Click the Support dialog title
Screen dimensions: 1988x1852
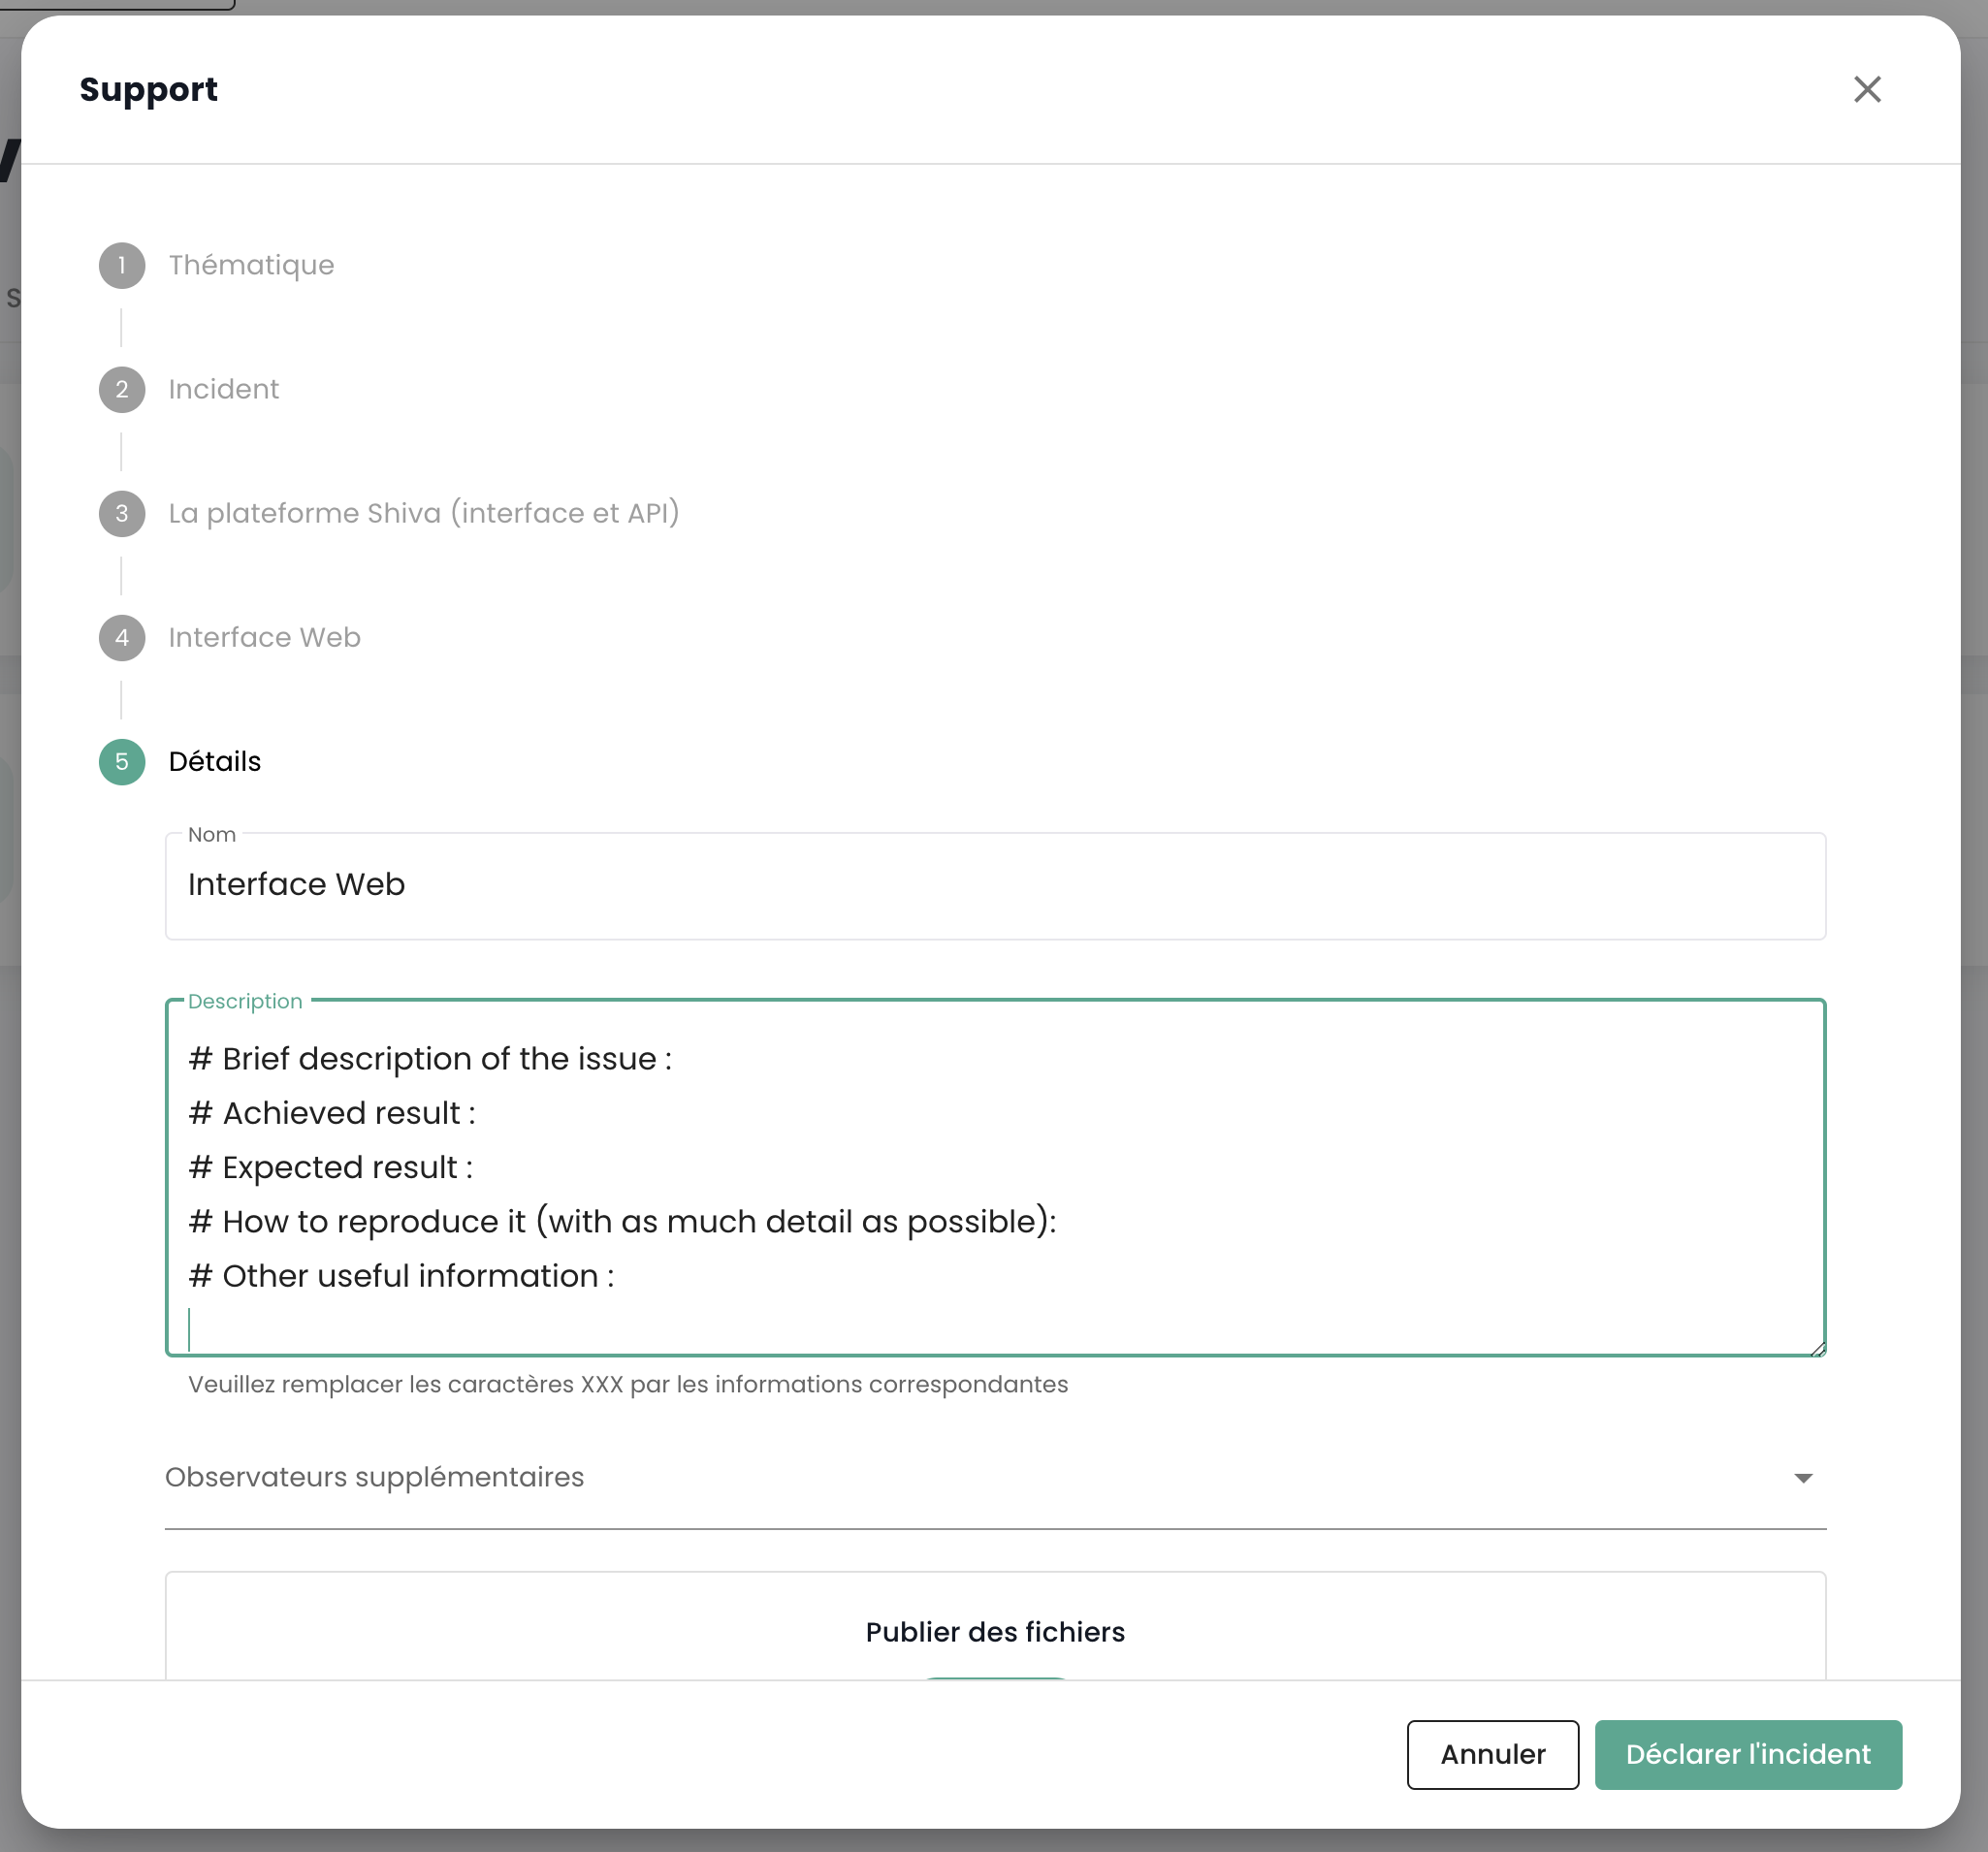[148, 90]
